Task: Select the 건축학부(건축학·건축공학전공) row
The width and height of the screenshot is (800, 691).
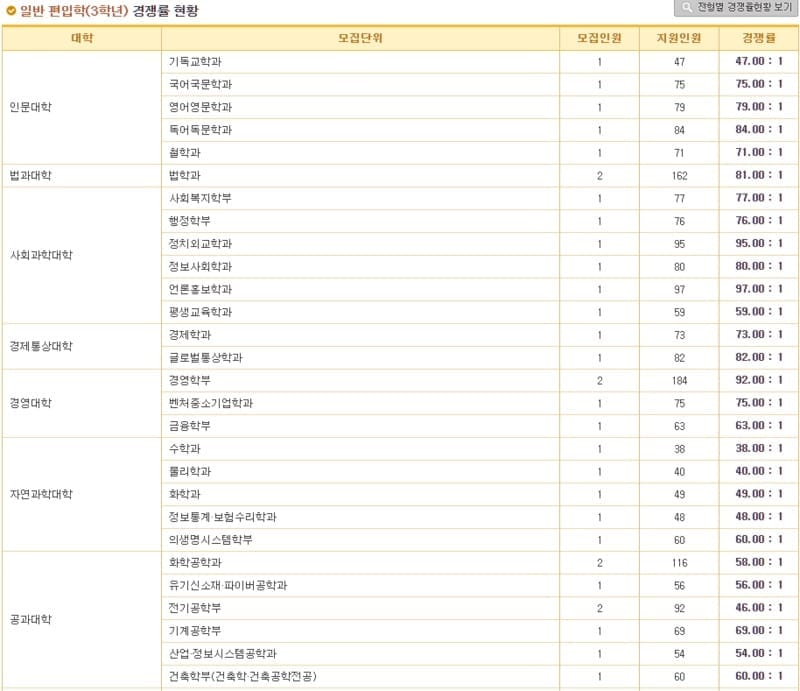Action: (x=480, y=677)
